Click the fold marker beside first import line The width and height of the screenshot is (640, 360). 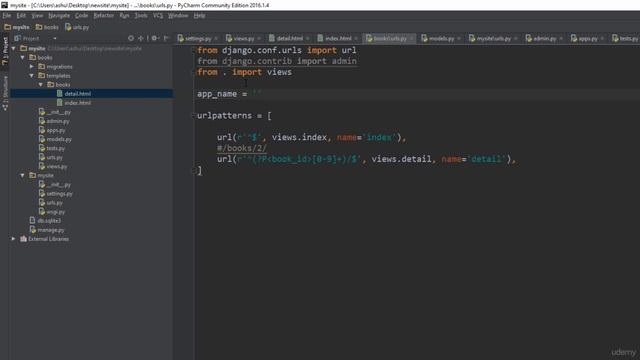click(x=194, y=50)
